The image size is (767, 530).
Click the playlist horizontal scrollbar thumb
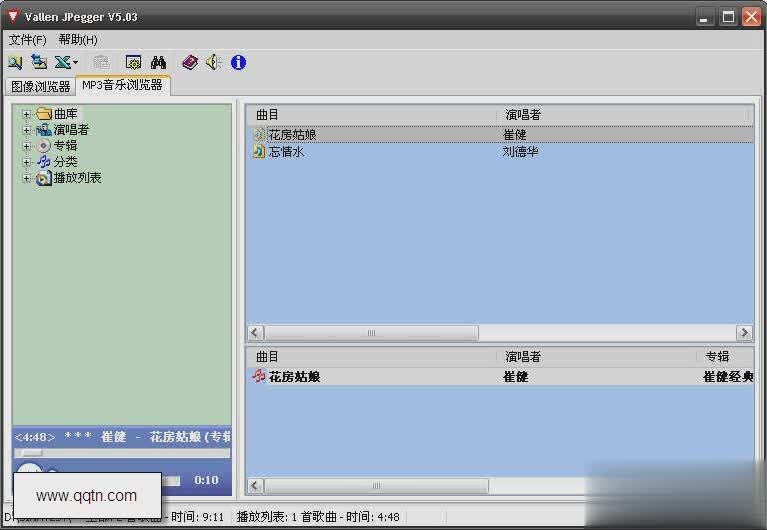coord(376,485)
